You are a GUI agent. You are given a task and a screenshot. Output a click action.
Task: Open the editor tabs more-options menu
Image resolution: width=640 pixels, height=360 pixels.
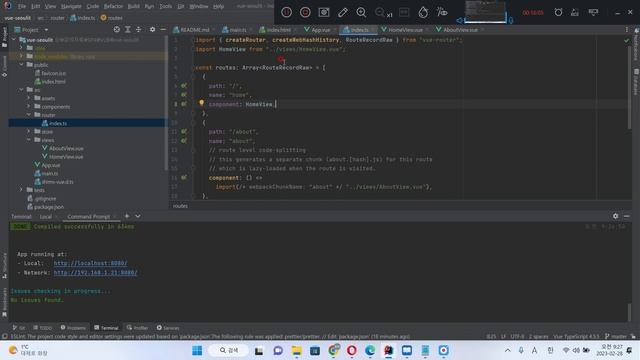627,29
